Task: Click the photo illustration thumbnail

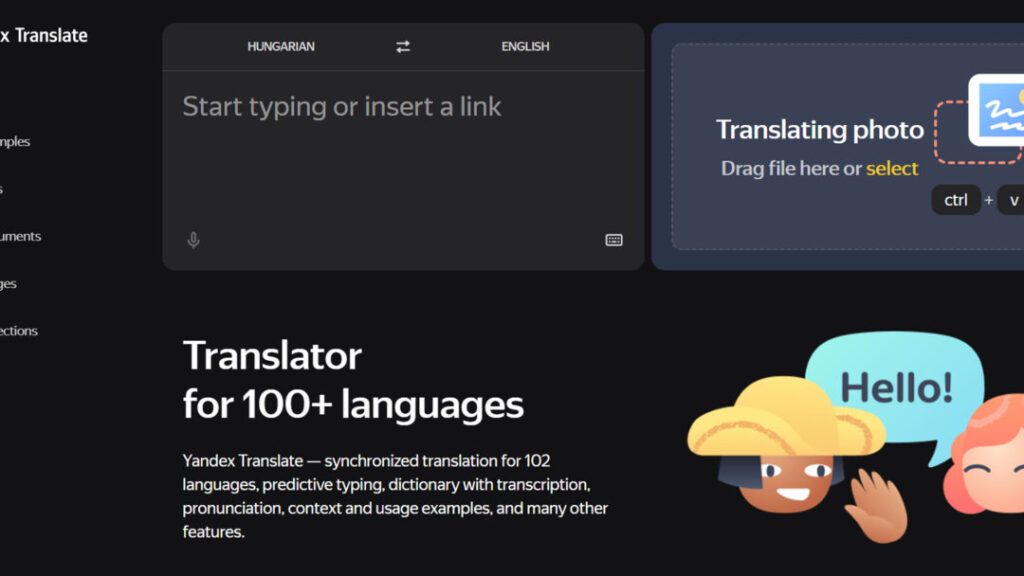Action: tap(996, 110)
